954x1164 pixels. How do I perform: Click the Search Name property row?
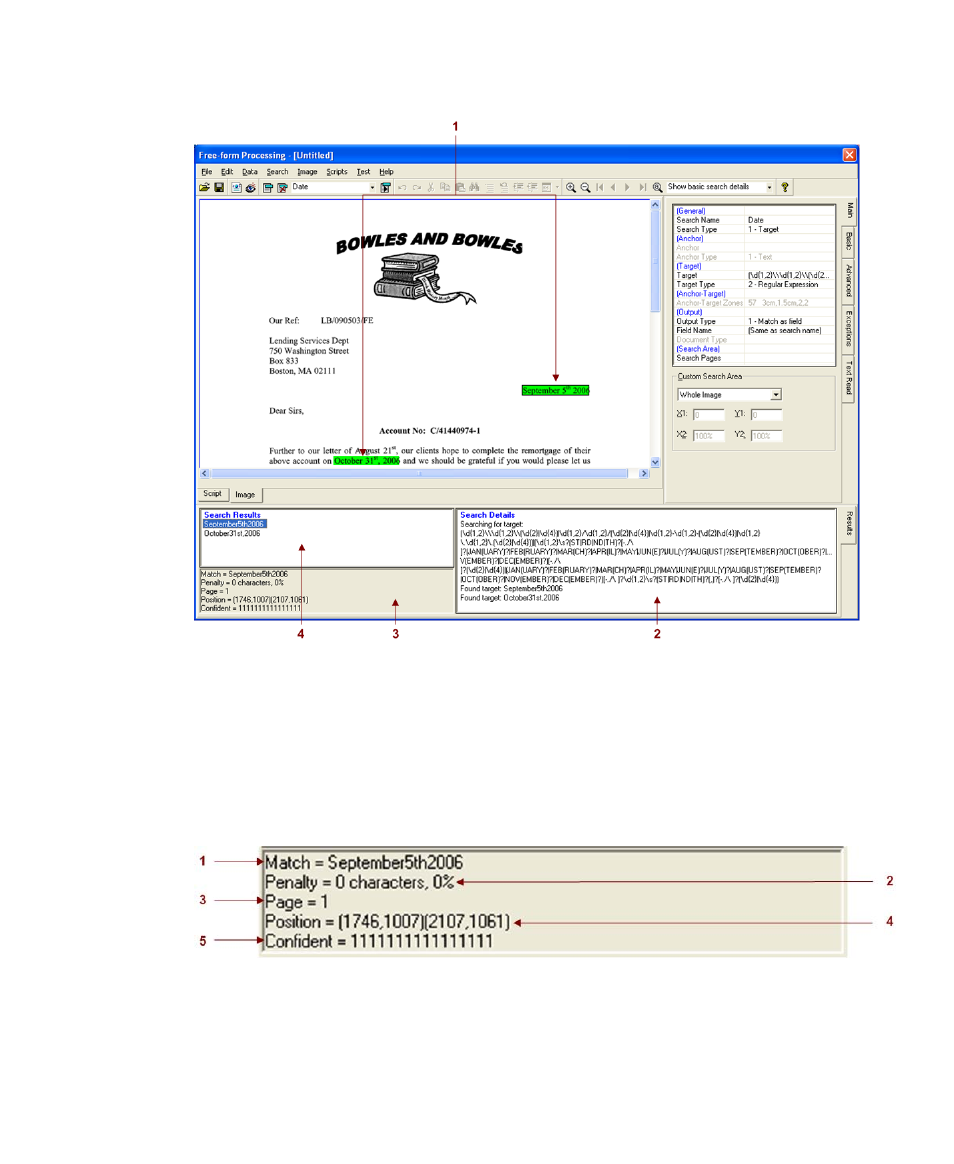tap(754, 220)
